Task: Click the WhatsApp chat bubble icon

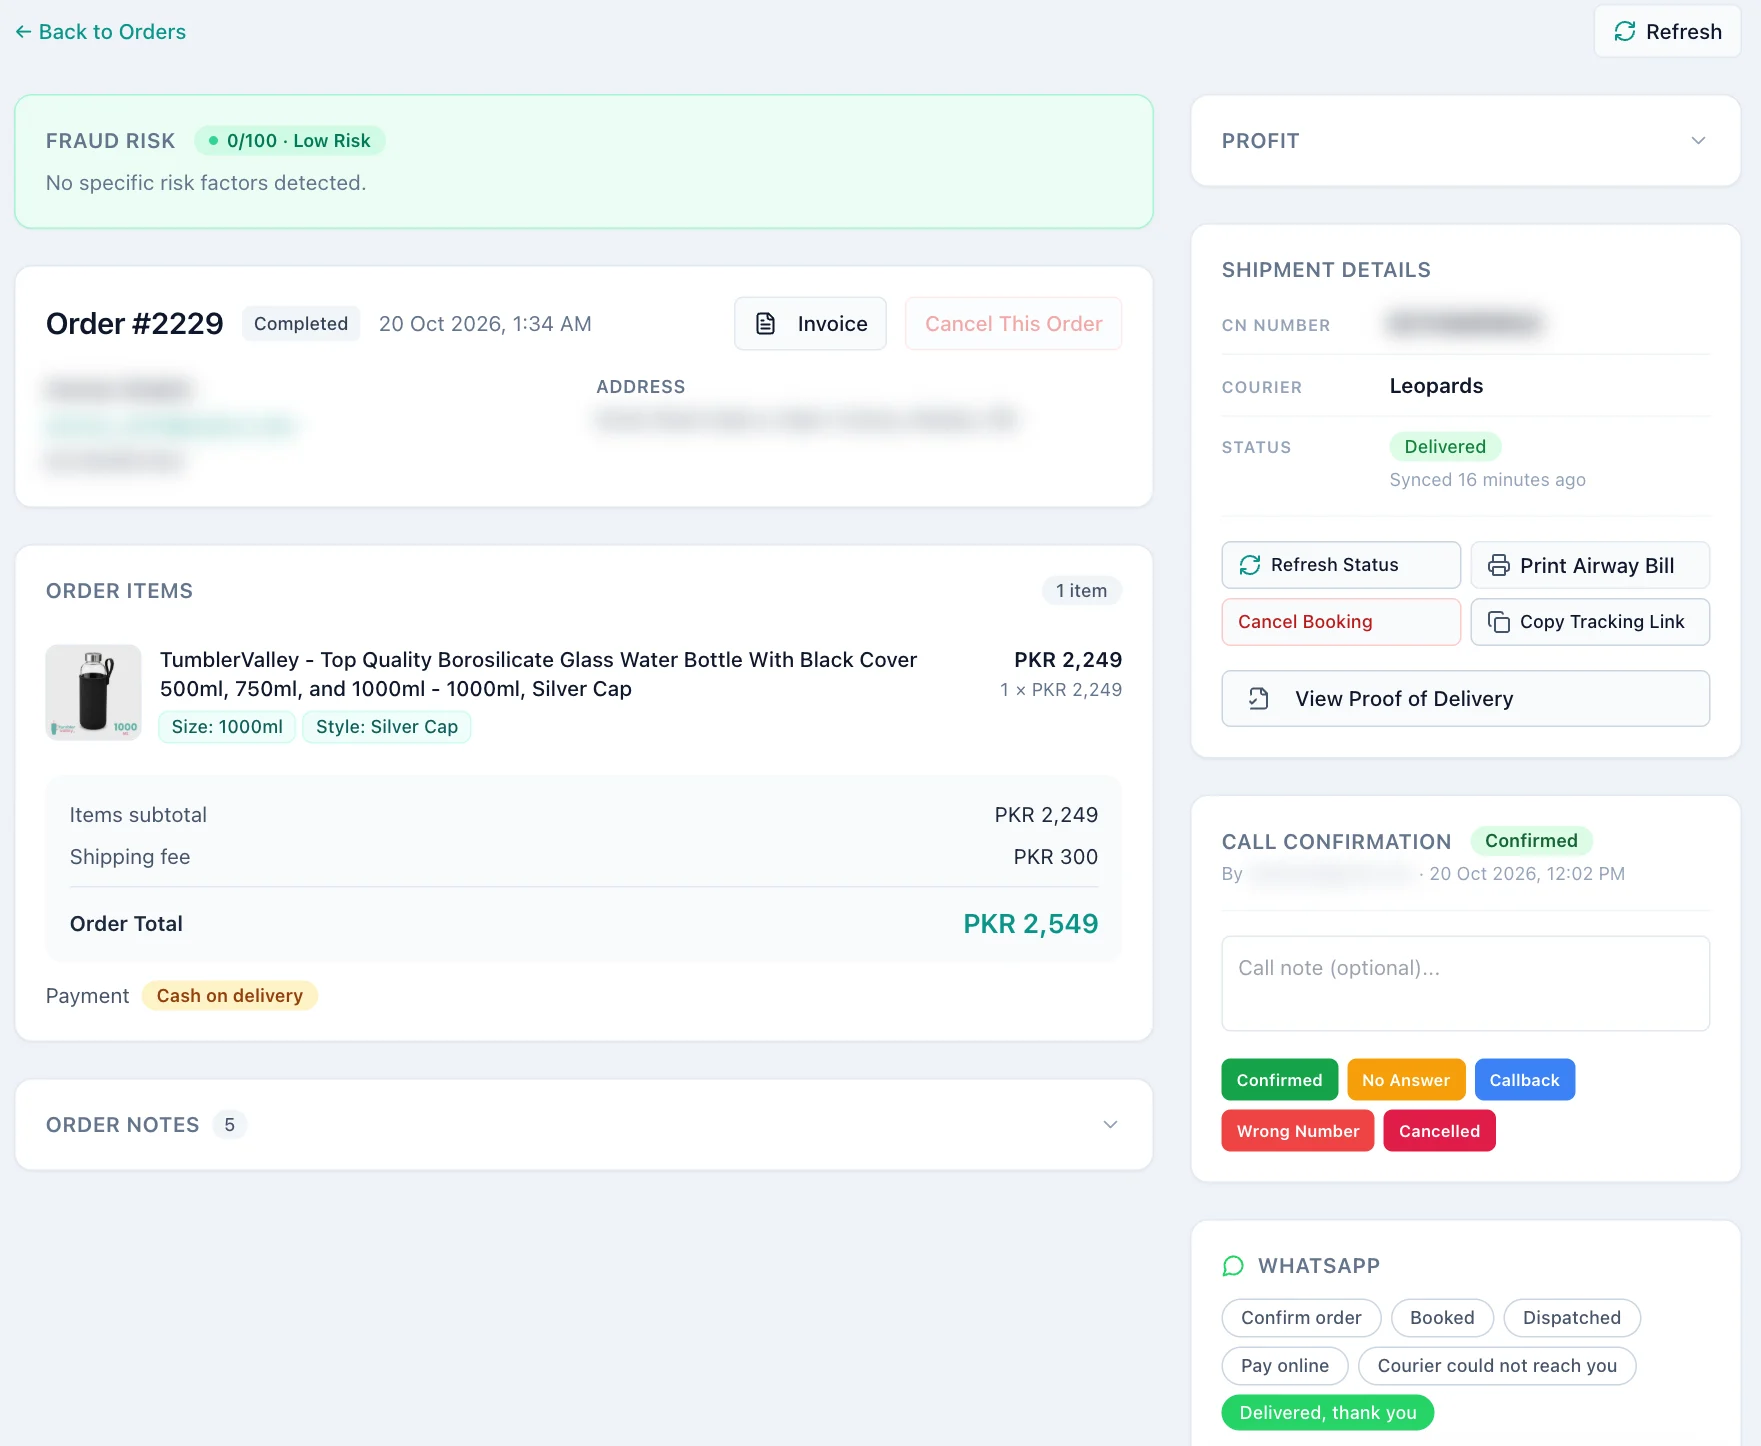Action: pos(1233,1266)
